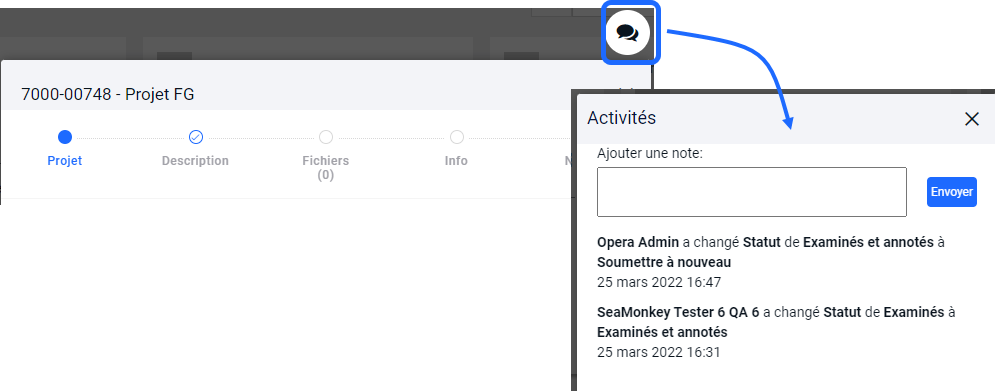Go to the Description step label
Screen dimensions: 995x391
pyautogui.click(x=195, y=161)
